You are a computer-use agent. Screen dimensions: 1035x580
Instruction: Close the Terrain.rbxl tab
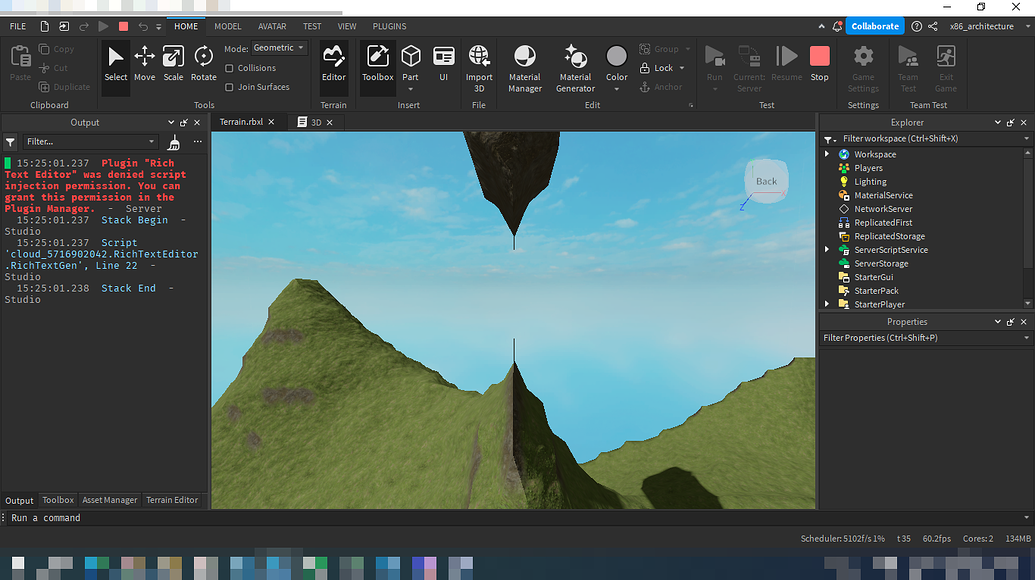271,122
